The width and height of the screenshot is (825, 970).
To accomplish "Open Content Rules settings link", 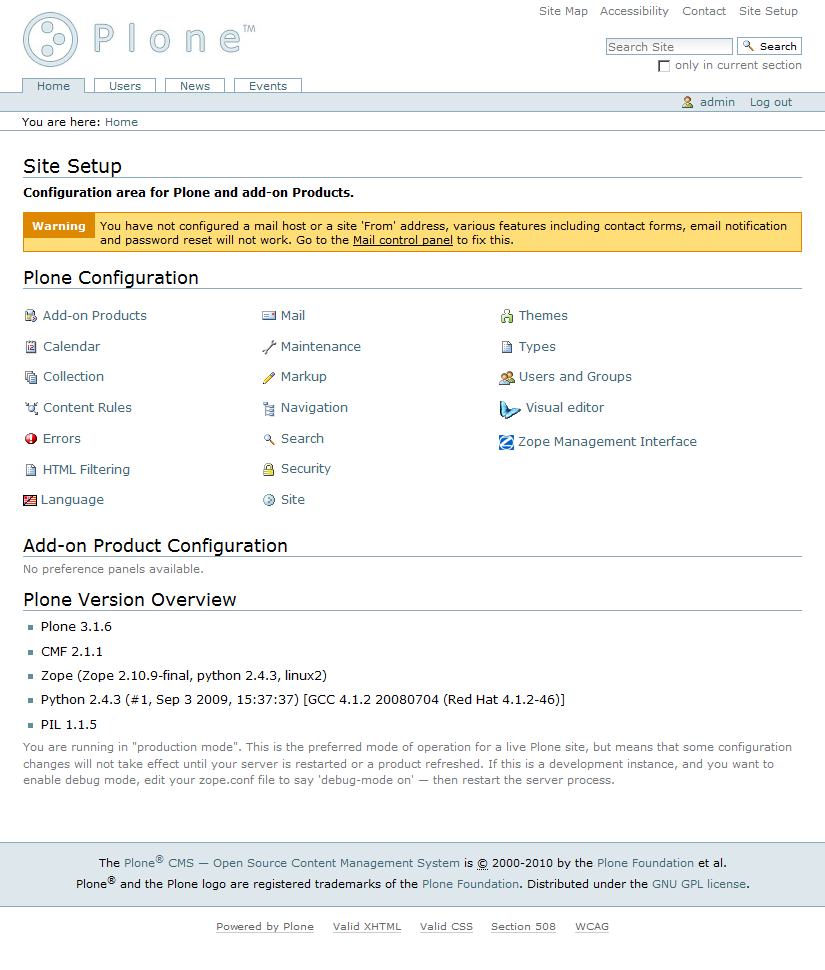I will click(x=87, y=408).
